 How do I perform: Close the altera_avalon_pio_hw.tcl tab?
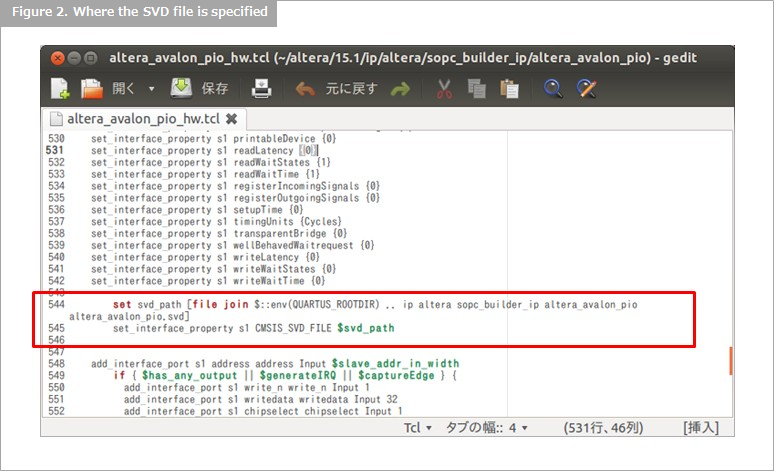[231, 119]
